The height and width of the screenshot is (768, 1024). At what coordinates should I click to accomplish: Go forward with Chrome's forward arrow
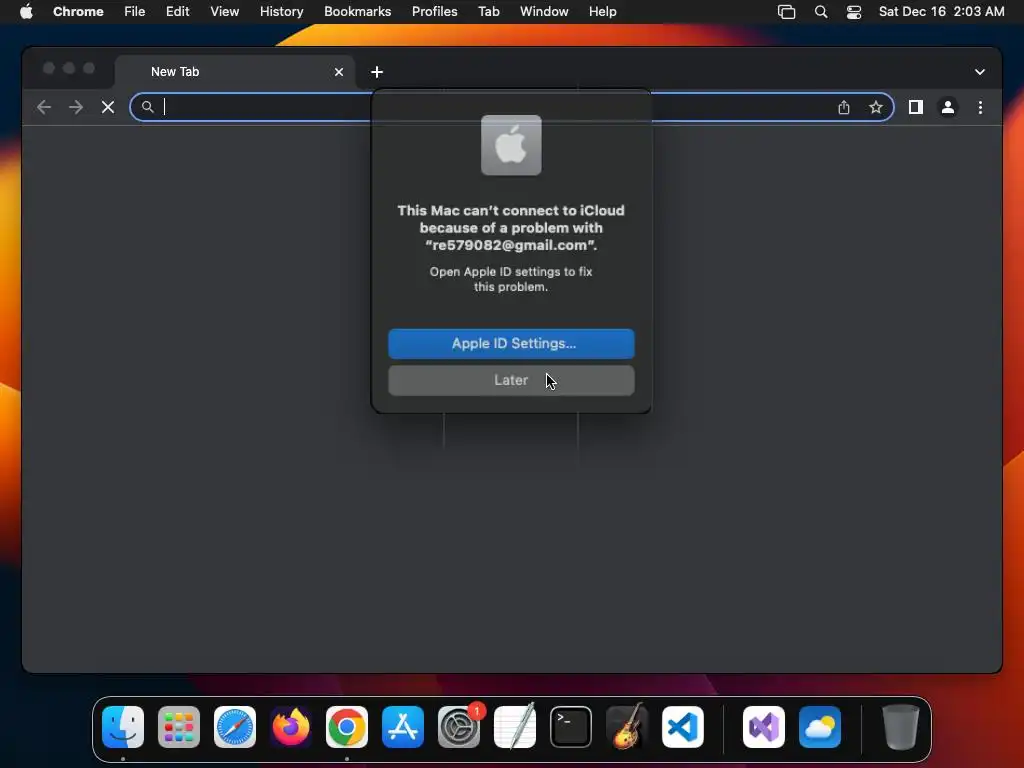[76, 107]
